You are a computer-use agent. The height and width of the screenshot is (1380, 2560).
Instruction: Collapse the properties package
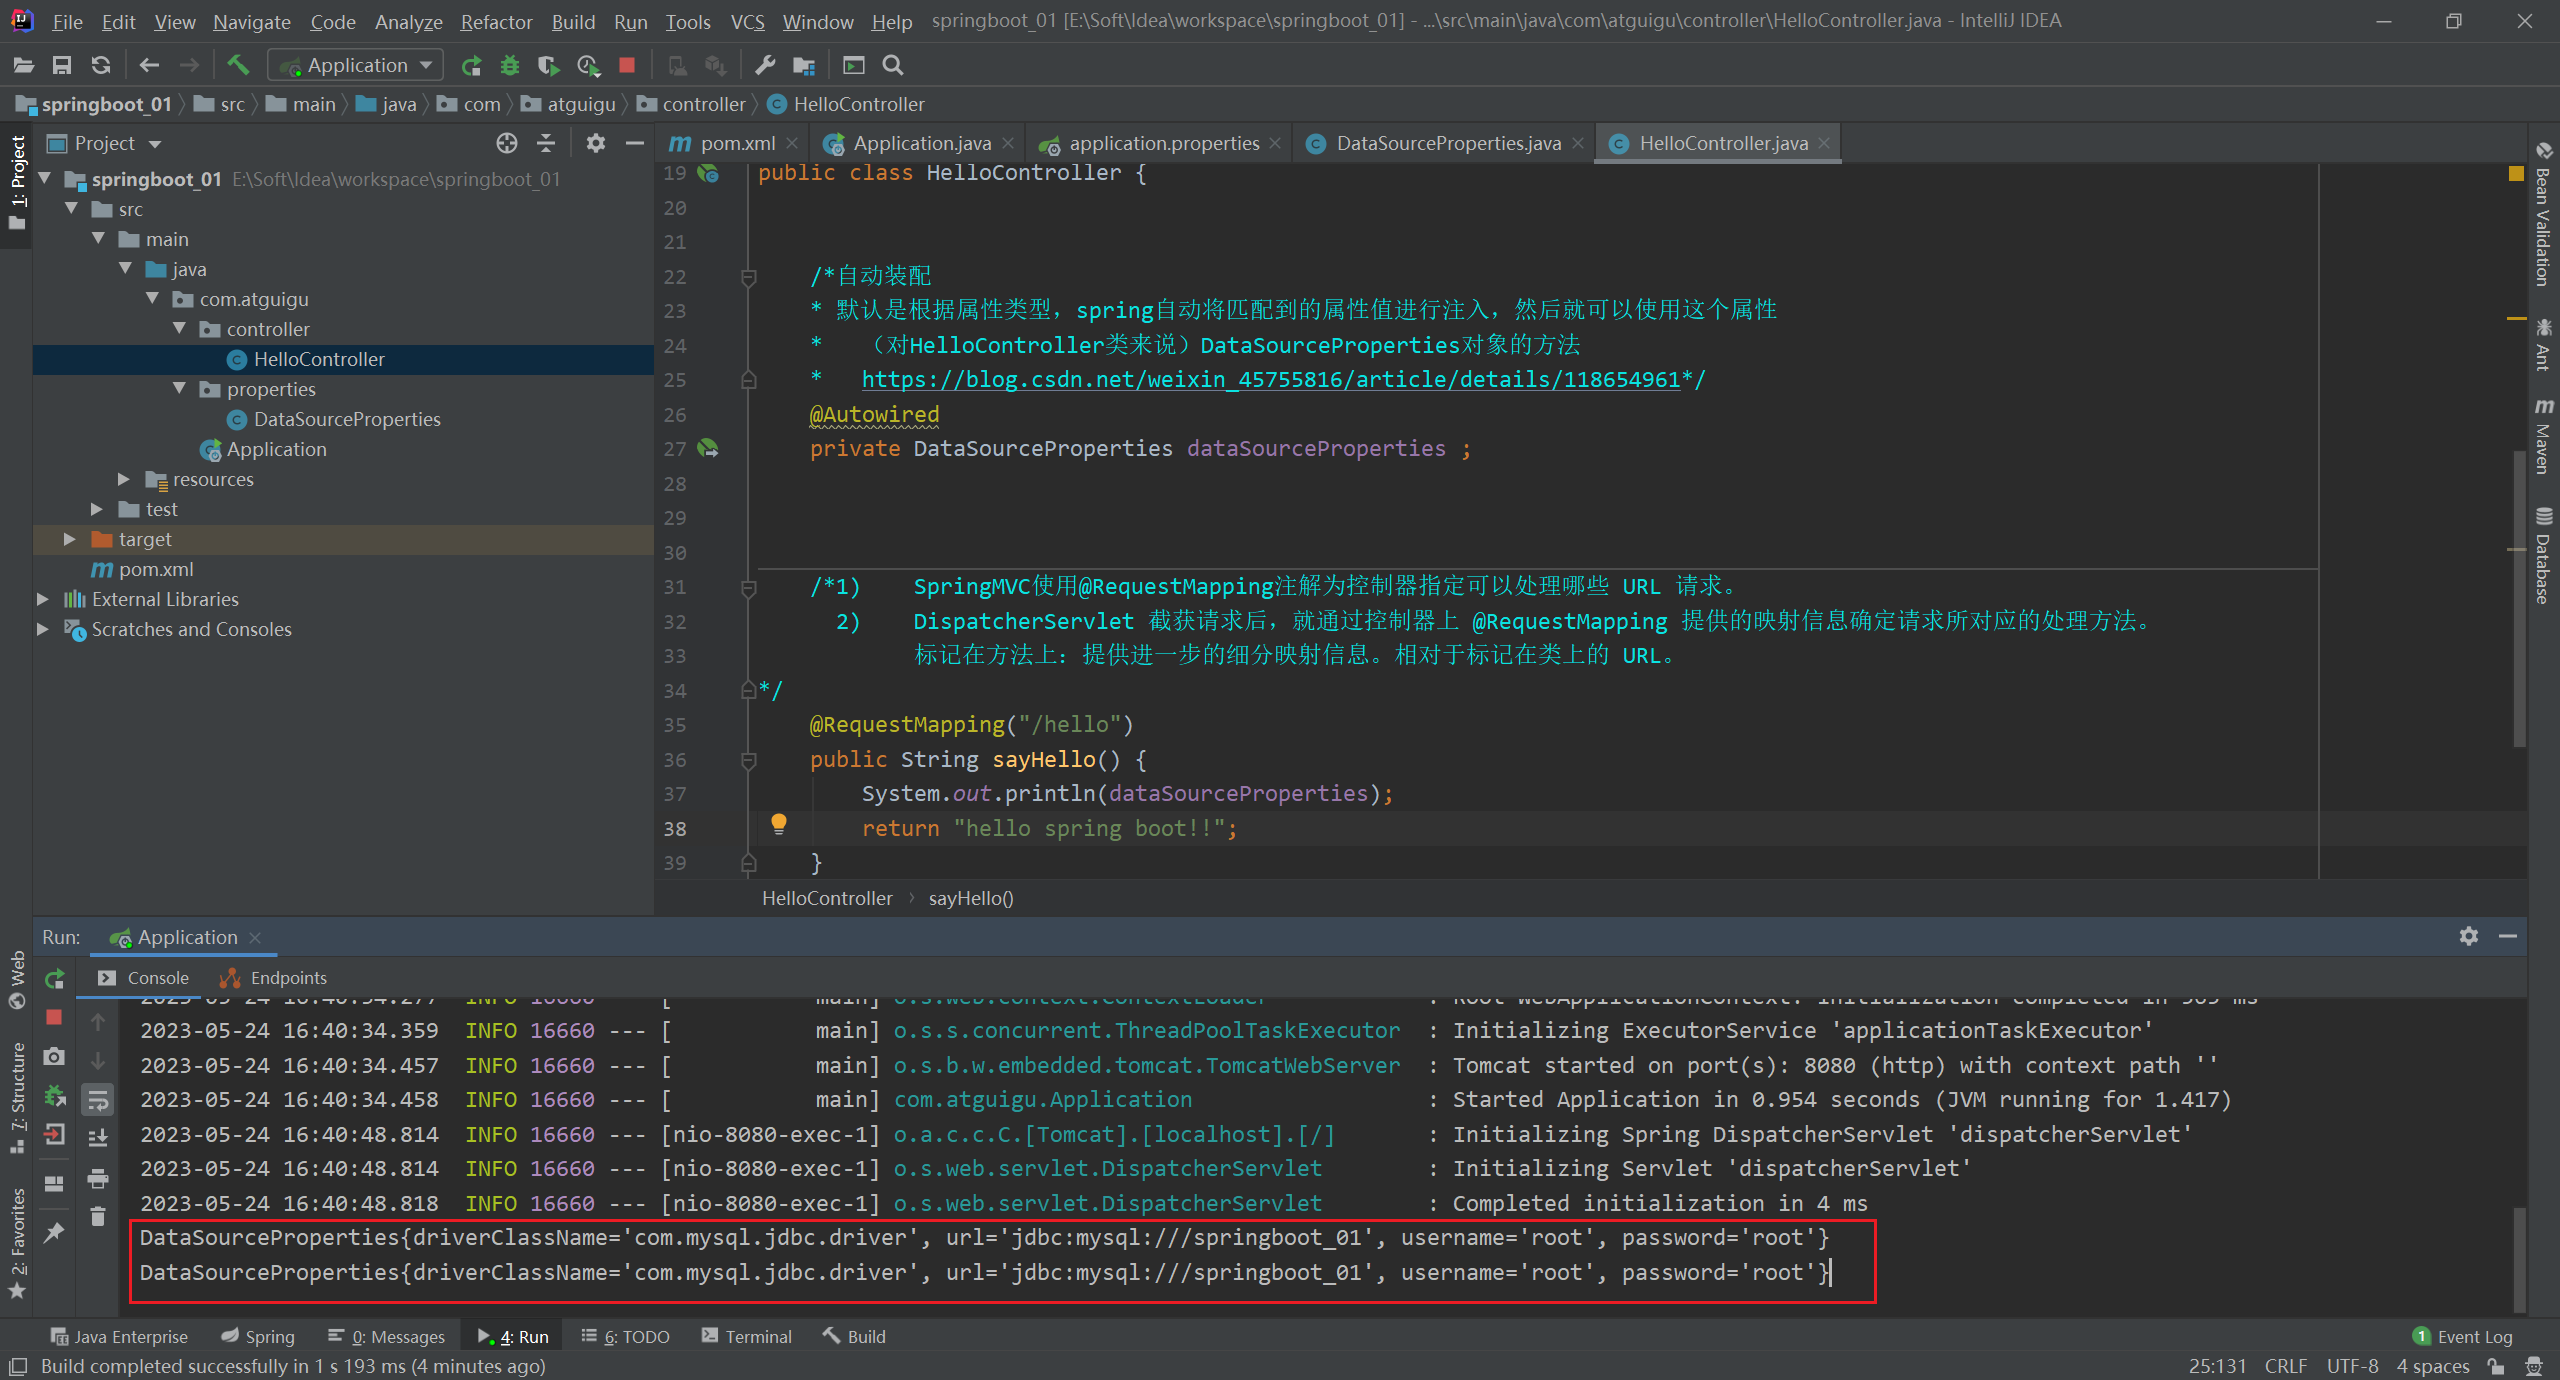point(180,389)
